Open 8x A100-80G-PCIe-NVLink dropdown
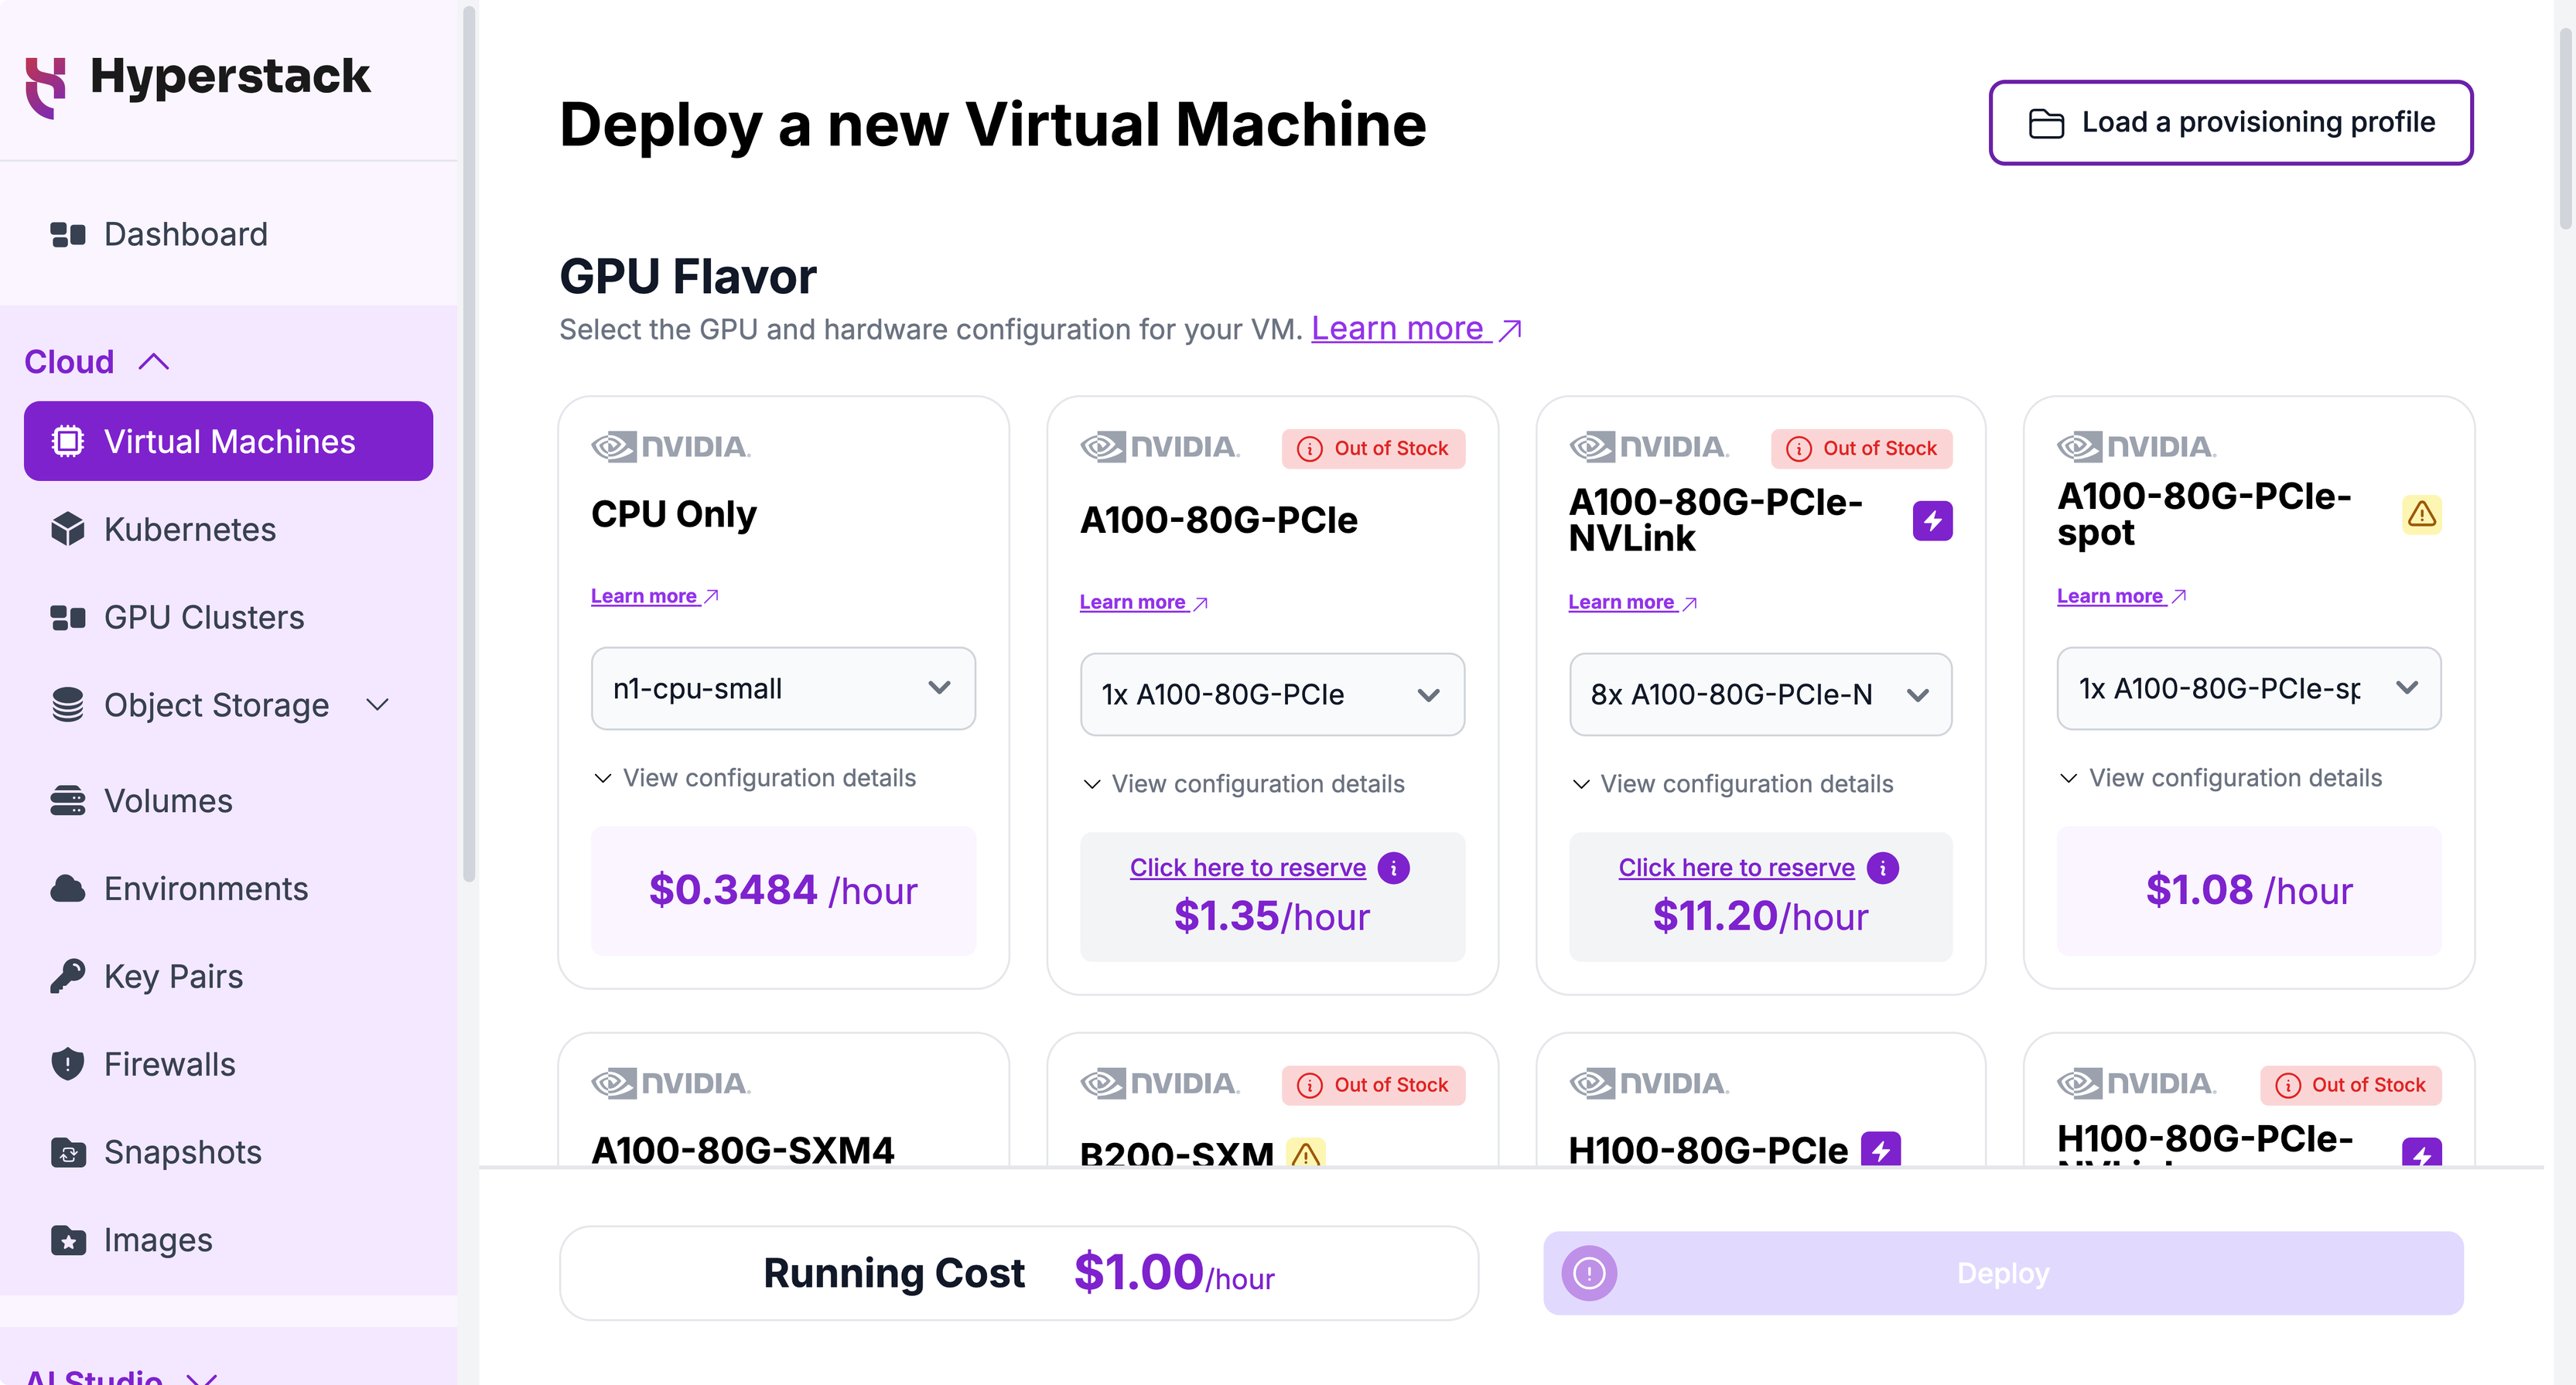Image resolution: width=2576 pixels, height=1385 pixels. (1760, 694)
